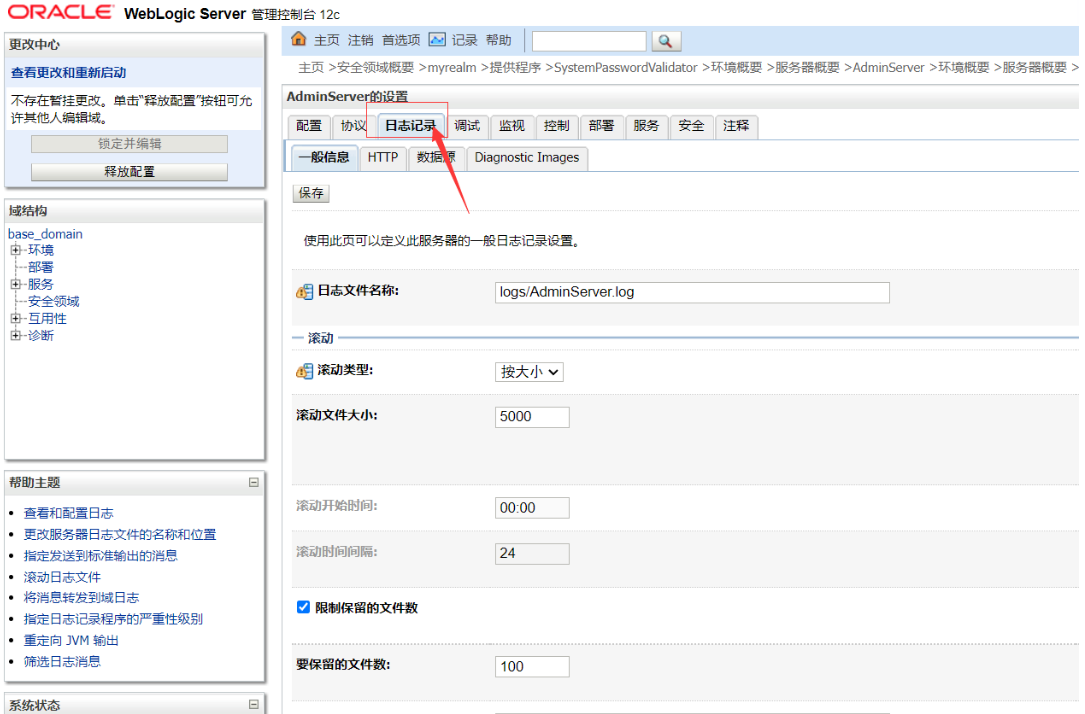This screenshot has height=714, width=1085.
Task: Click the 释放配置 button
Action: point(129,172)
